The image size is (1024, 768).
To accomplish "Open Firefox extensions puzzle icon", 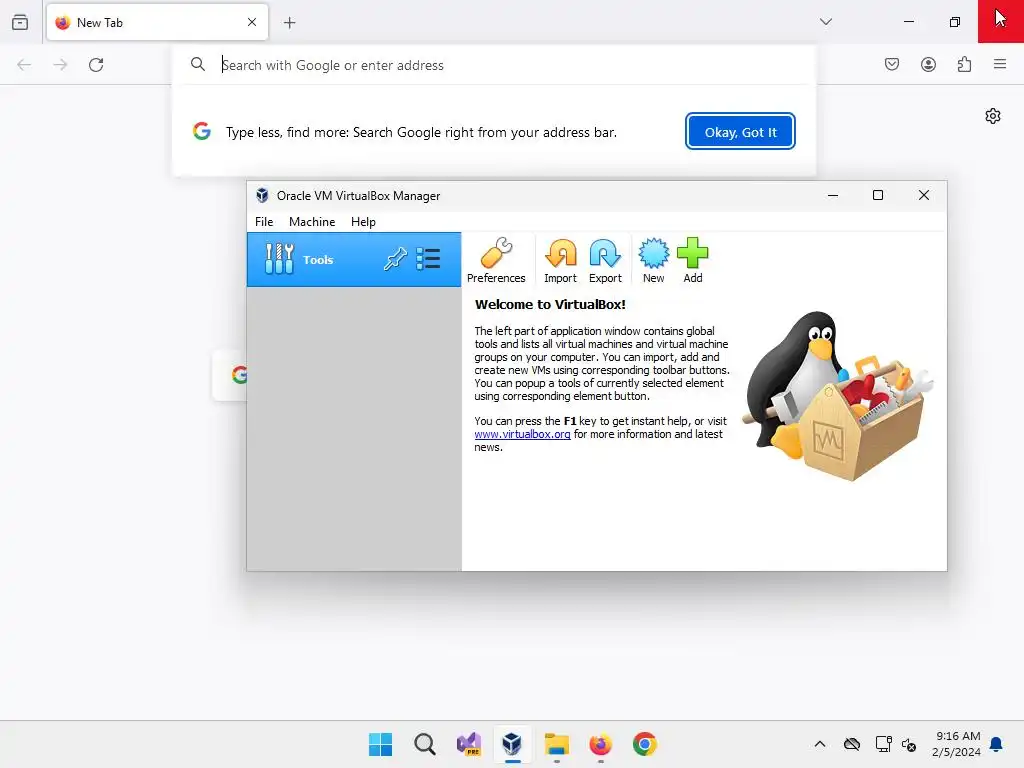I will pos(964,64).
